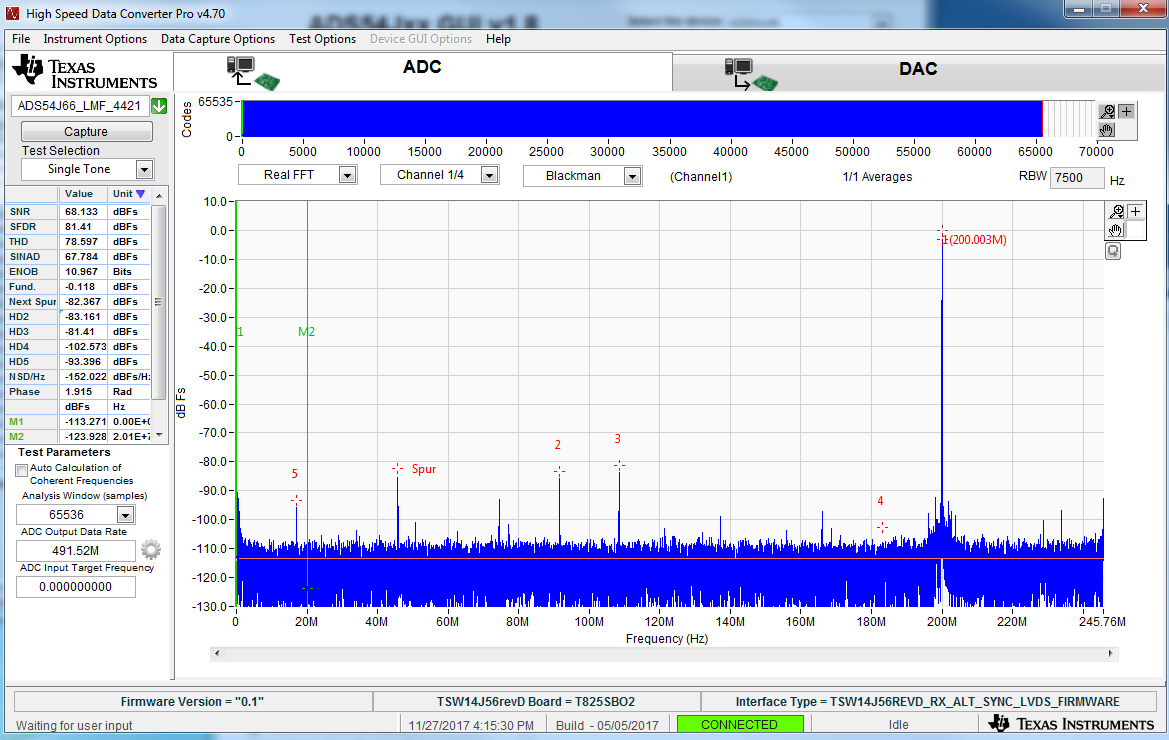Click the Spur marker on the FFT plot
The image size is (1169, 740).
pyautogui.click(x=397, y=469)
